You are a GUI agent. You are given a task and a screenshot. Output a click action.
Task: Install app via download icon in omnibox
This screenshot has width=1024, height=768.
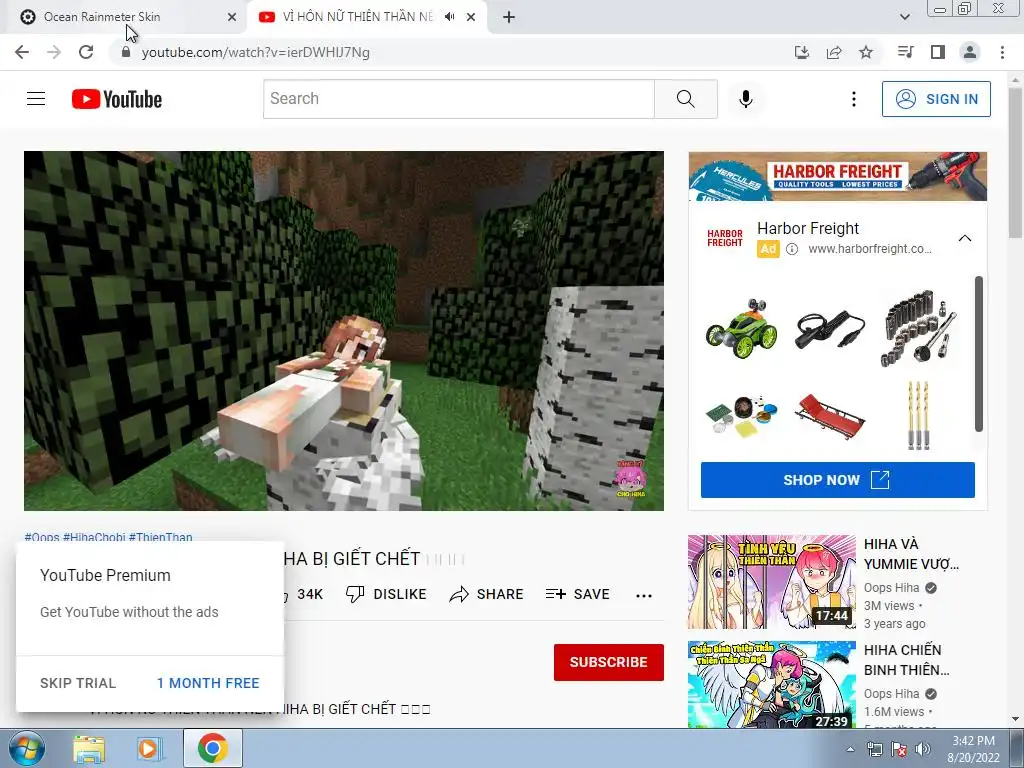click(802, 52)
